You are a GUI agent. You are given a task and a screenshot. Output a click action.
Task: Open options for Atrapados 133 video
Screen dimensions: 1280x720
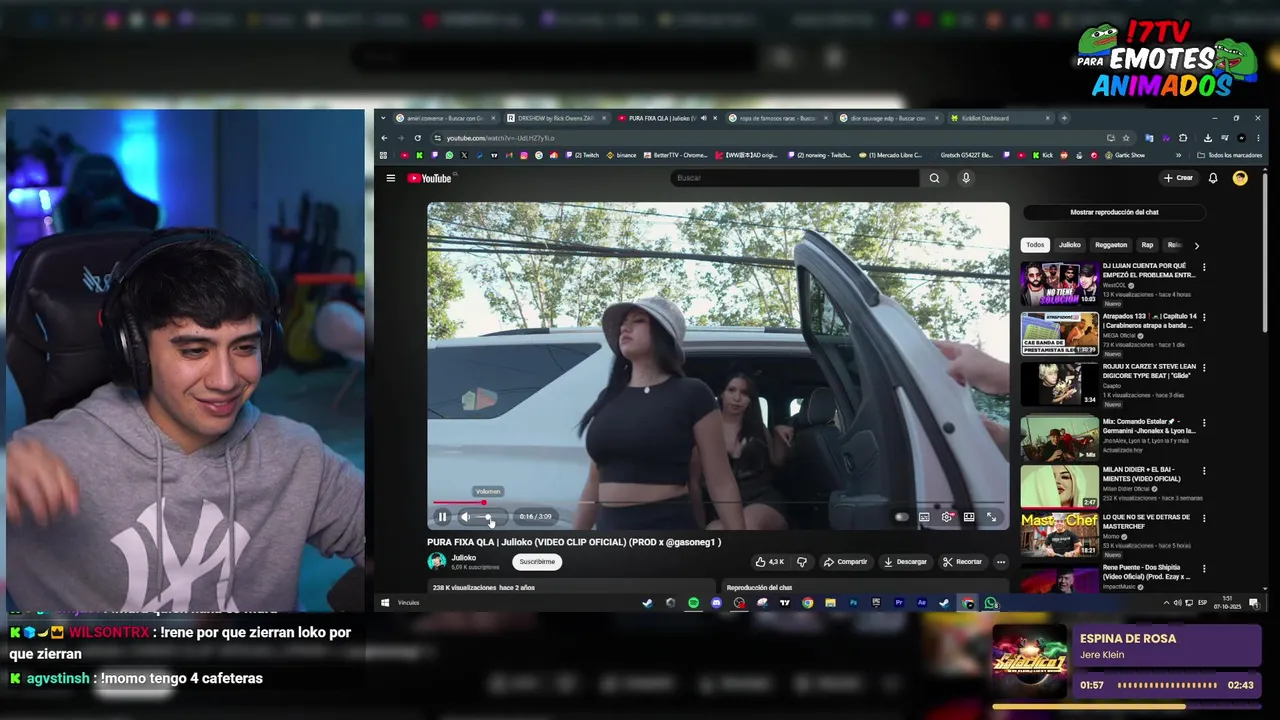[1203, 318]
